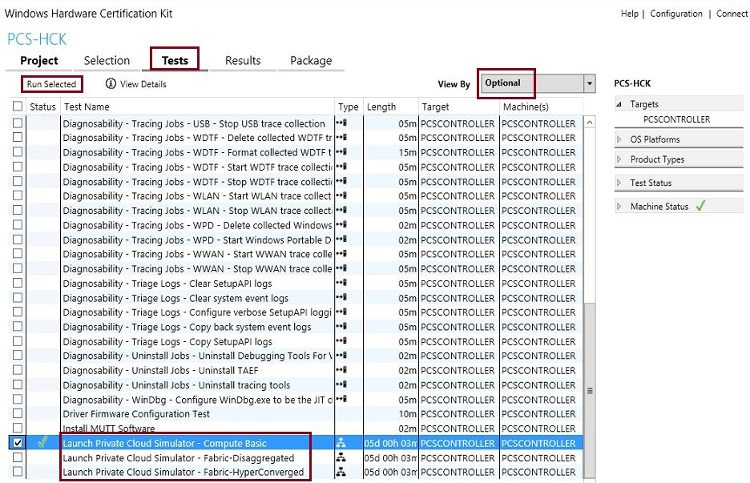Image resolution: width=750 pixels, height=483 pixels.
Task: Expand the OS Platforms section
Action: 619,139
